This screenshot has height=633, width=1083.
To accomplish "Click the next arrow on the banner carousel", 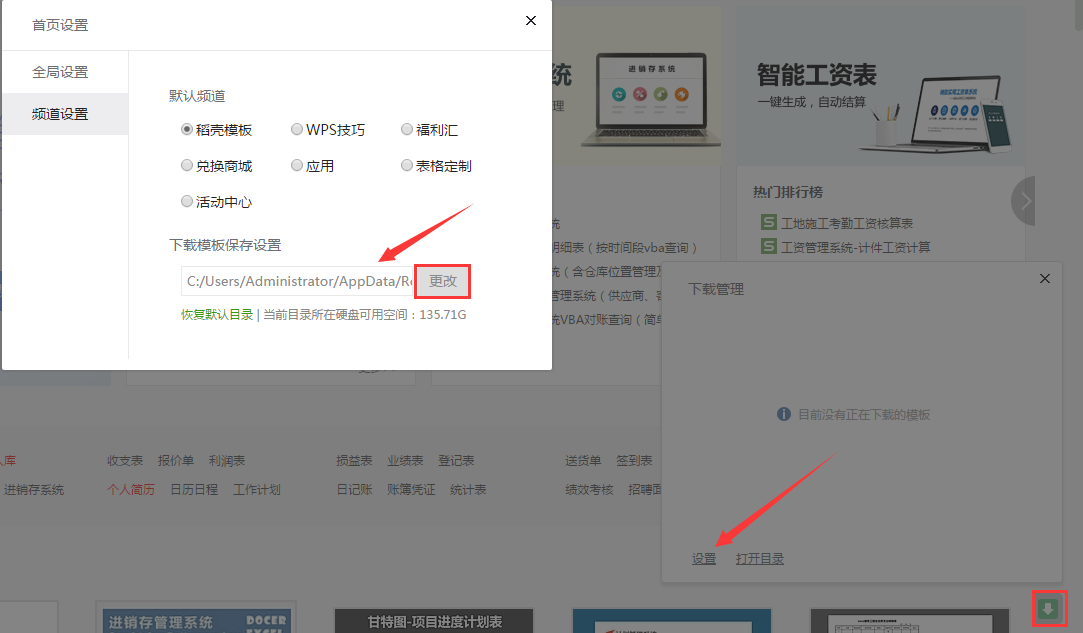I will pyautogui.click(x=1024, y=201).
